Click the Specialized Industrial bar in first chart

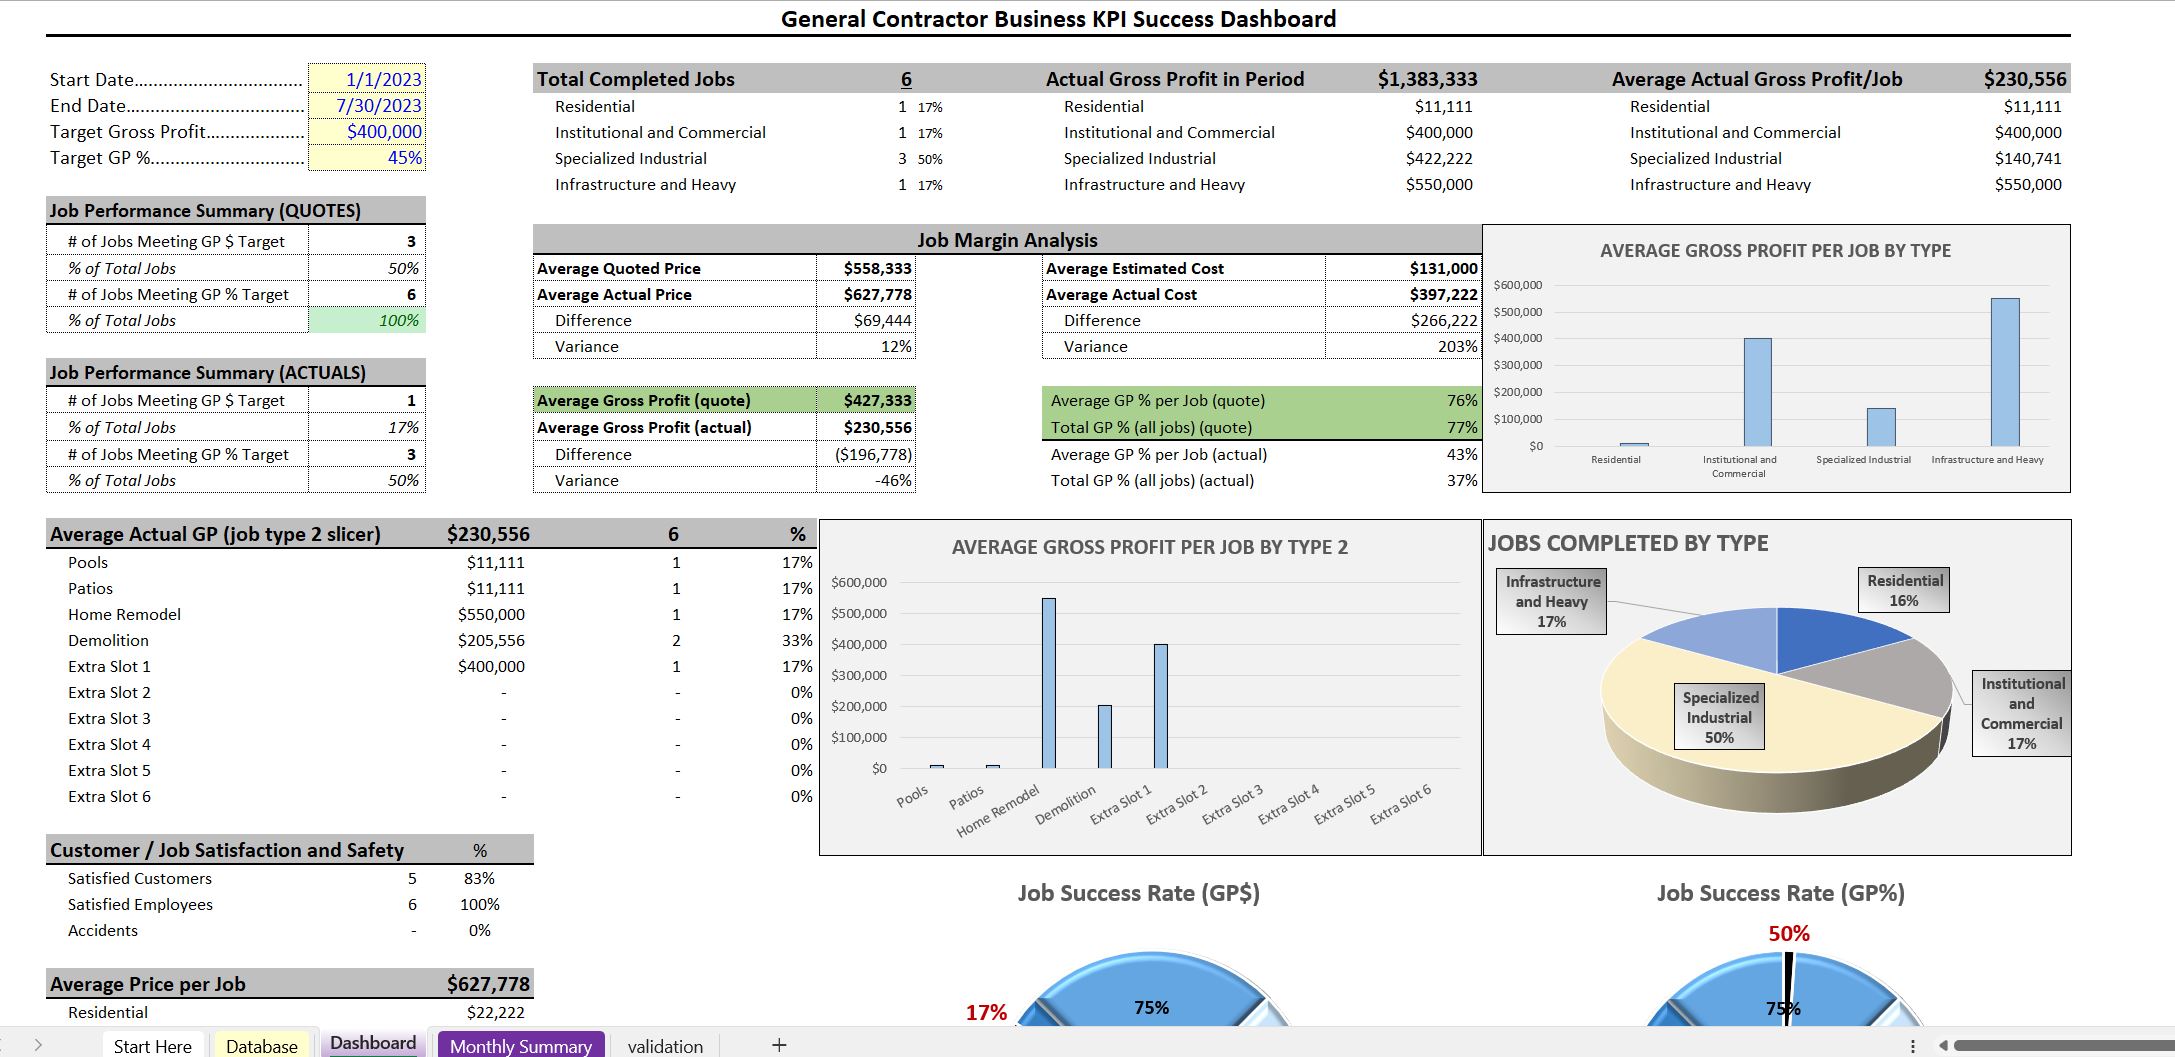coord(1881,426)
